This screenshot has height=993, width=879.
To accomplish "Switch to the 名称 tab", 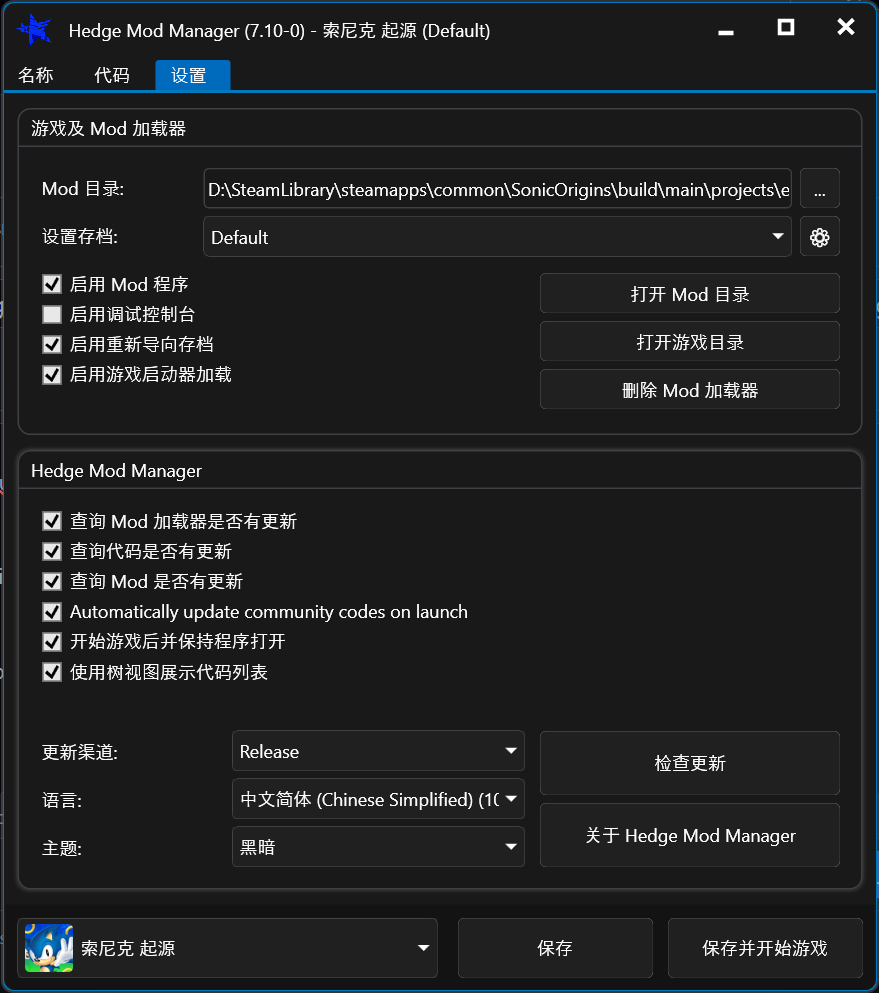I will click(35, 75).
